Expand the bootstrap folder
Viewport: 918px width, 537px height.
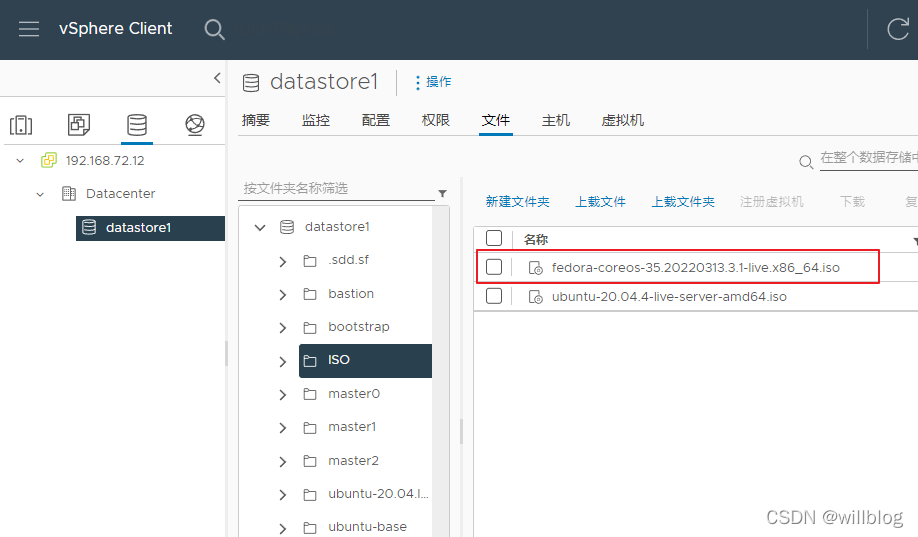point(283,328)
